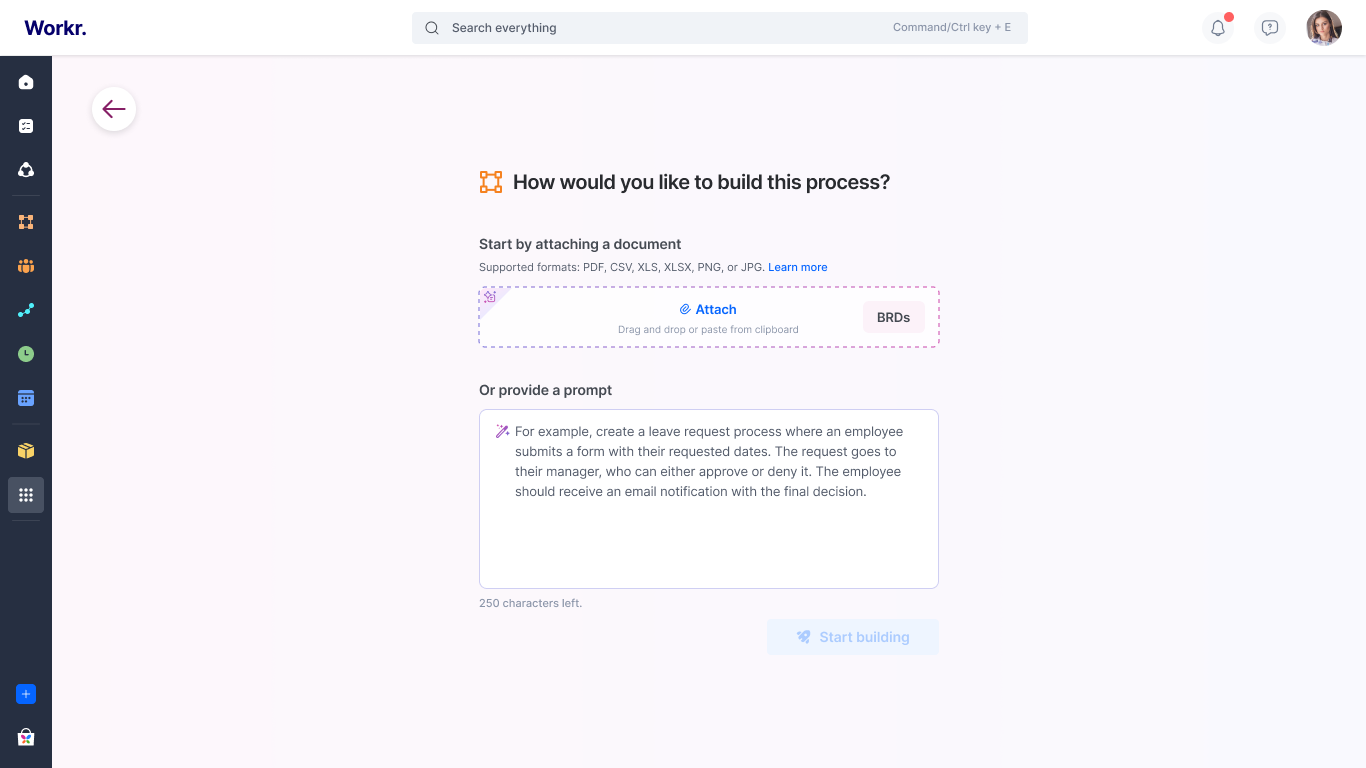Viewport: 1366px width, 768px height.
Task: Open the analytics graph sidebar icon
Action: point(26,310)
